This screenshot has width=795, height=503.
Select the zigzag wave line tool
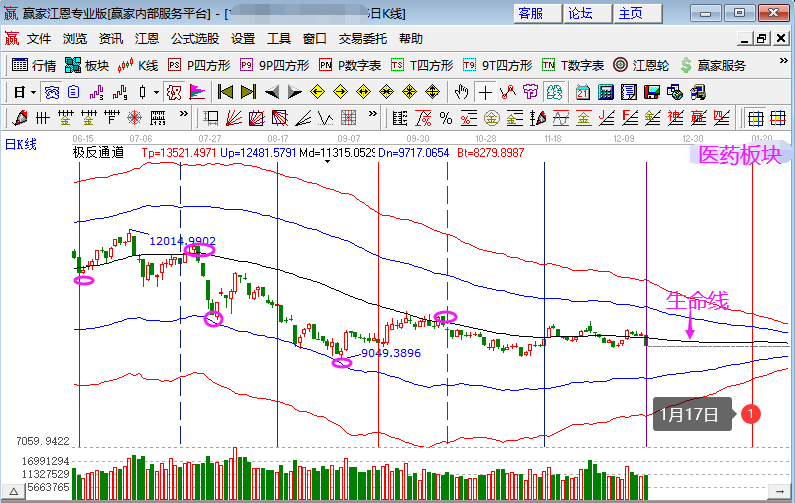pyautogui.click(x=326, y=118)
